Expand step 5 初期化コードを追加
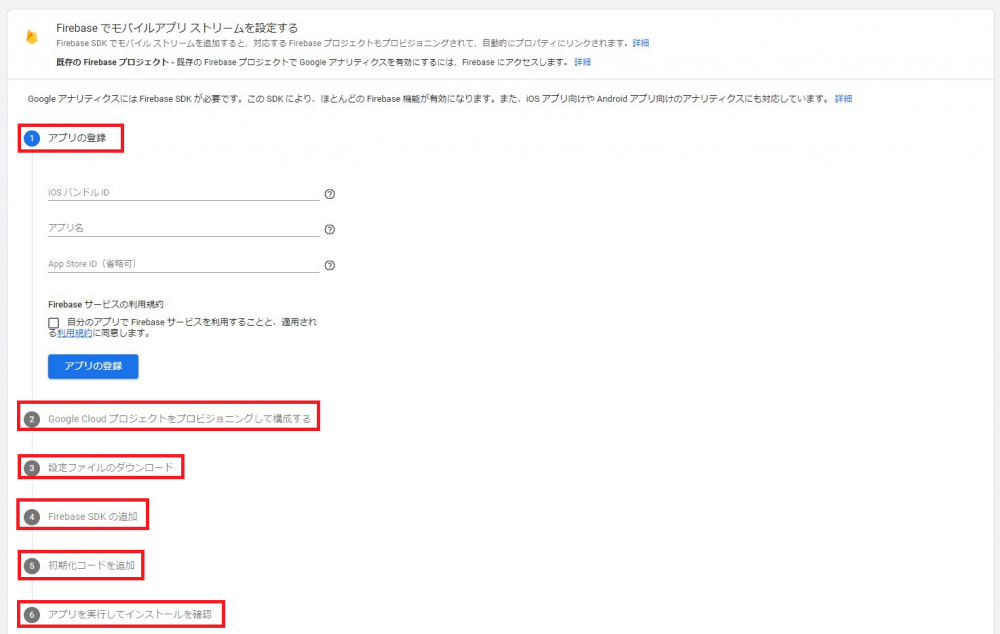The width and height of the screenshot is (1000, 634). tap(80, 566)
